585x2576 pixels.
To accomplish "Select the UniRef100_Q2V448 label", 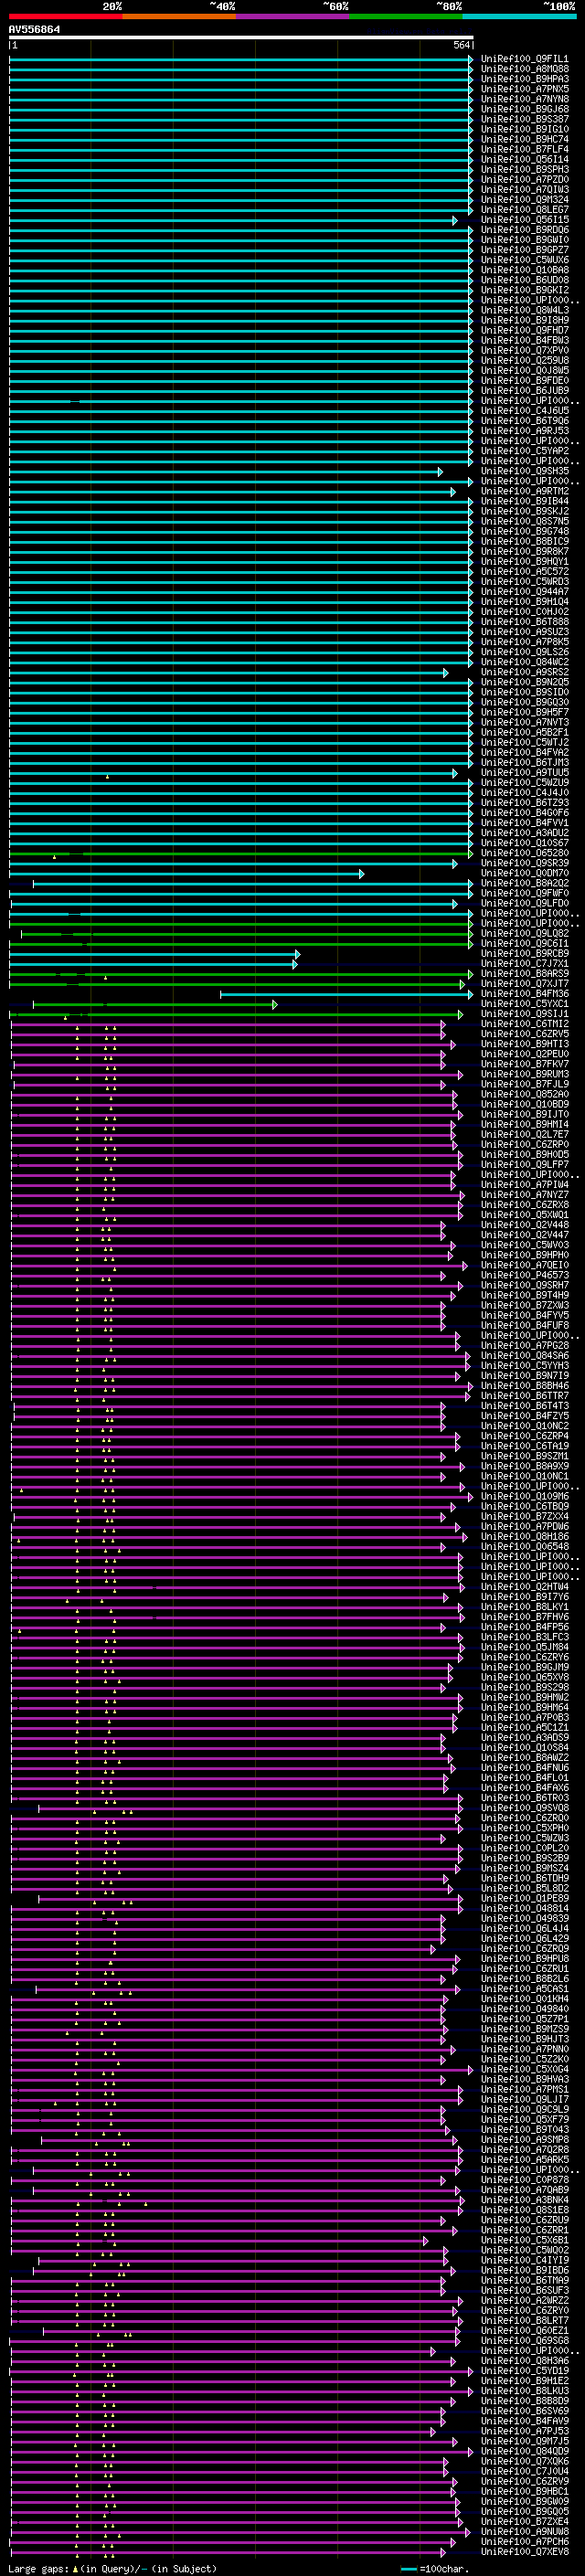I will [525, 1225].
